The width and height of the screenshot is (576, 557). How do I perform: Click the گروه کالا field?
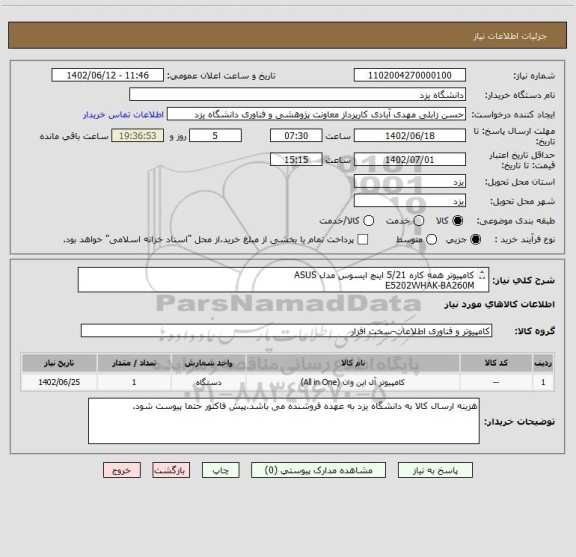click(x=287, y=331)
